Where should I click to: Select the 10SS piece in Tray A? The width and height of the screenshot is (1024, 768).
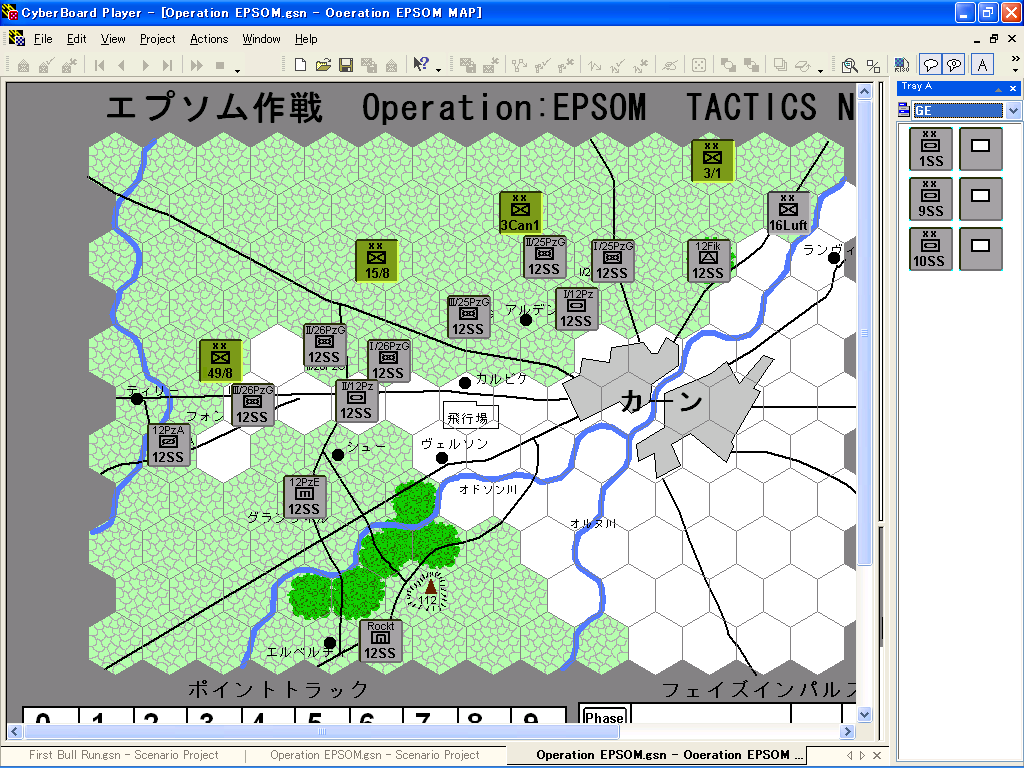coord(931,249)
